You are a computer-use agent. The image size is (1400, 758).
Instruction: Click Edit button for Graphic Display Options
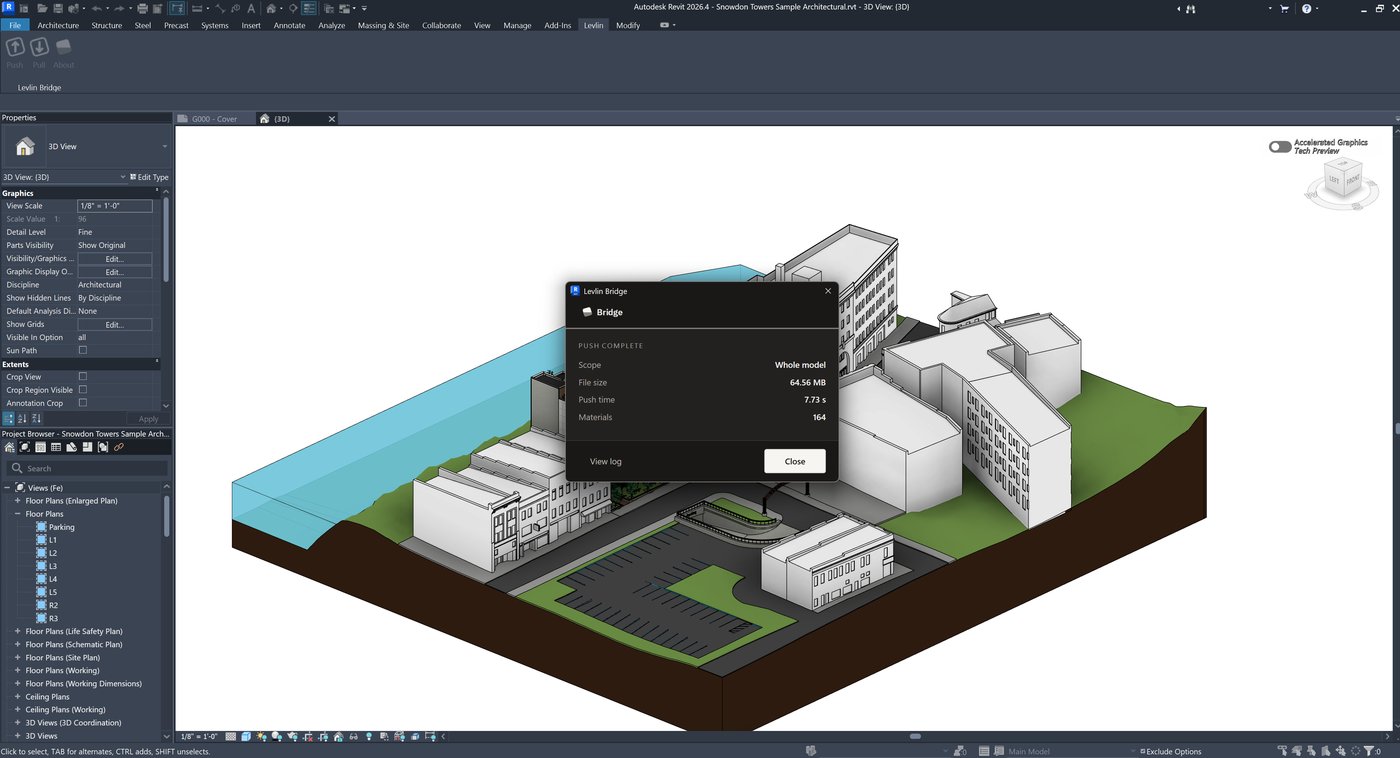114,272
